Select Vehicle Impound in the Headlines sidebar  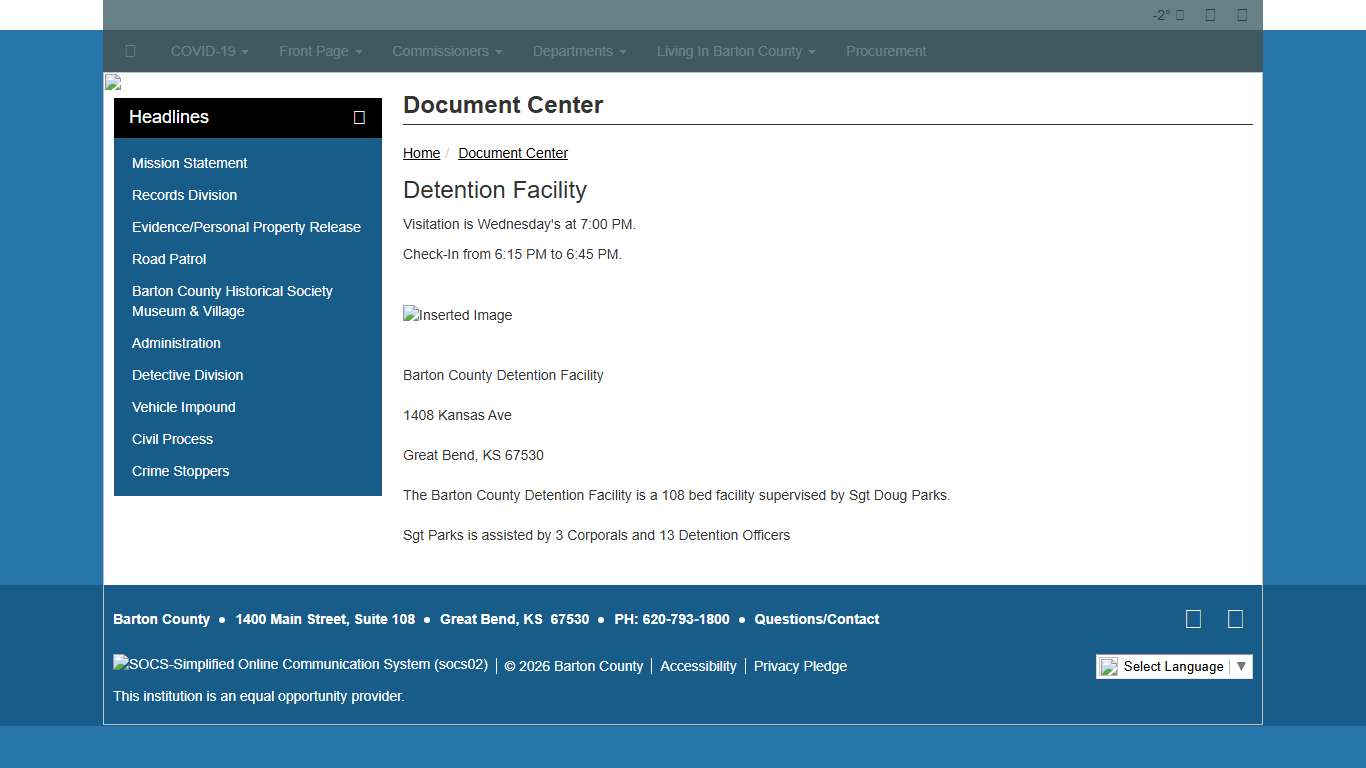point(183,407)
